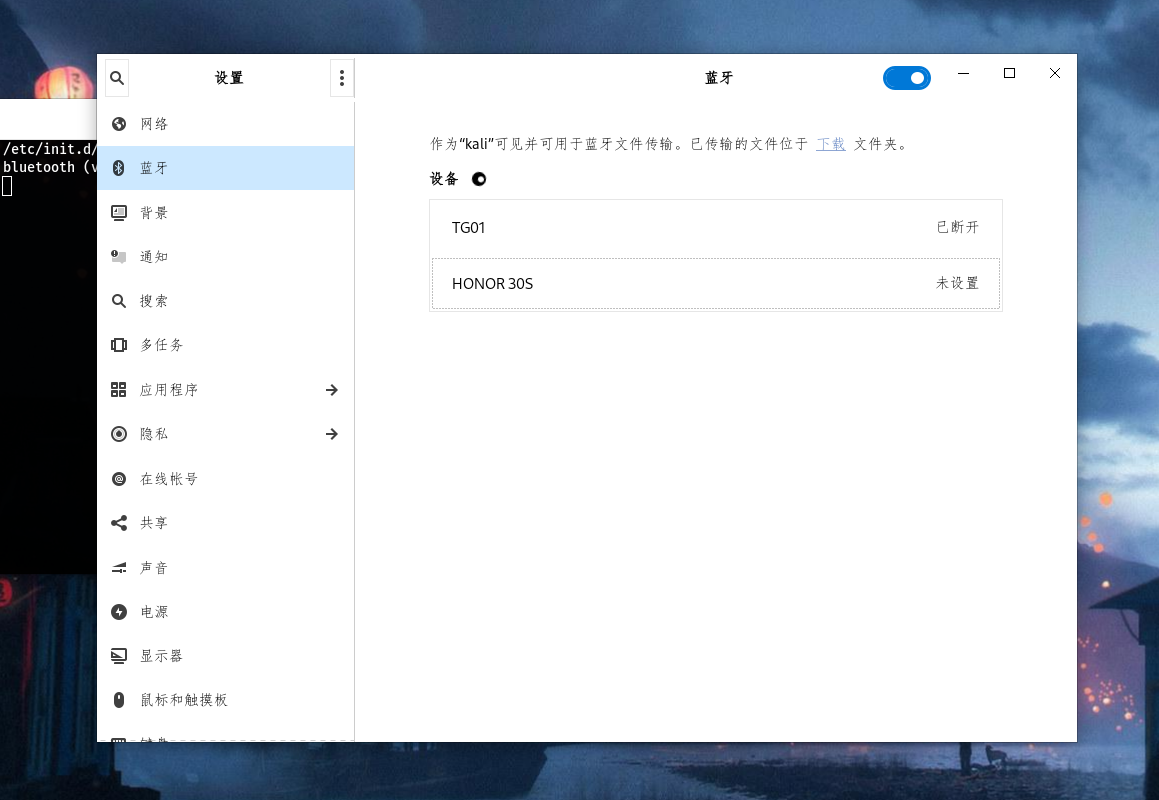Select the 多任务 multitasking icon
The width and height of the screenshot is (1159, 800).
click(119, 344)
